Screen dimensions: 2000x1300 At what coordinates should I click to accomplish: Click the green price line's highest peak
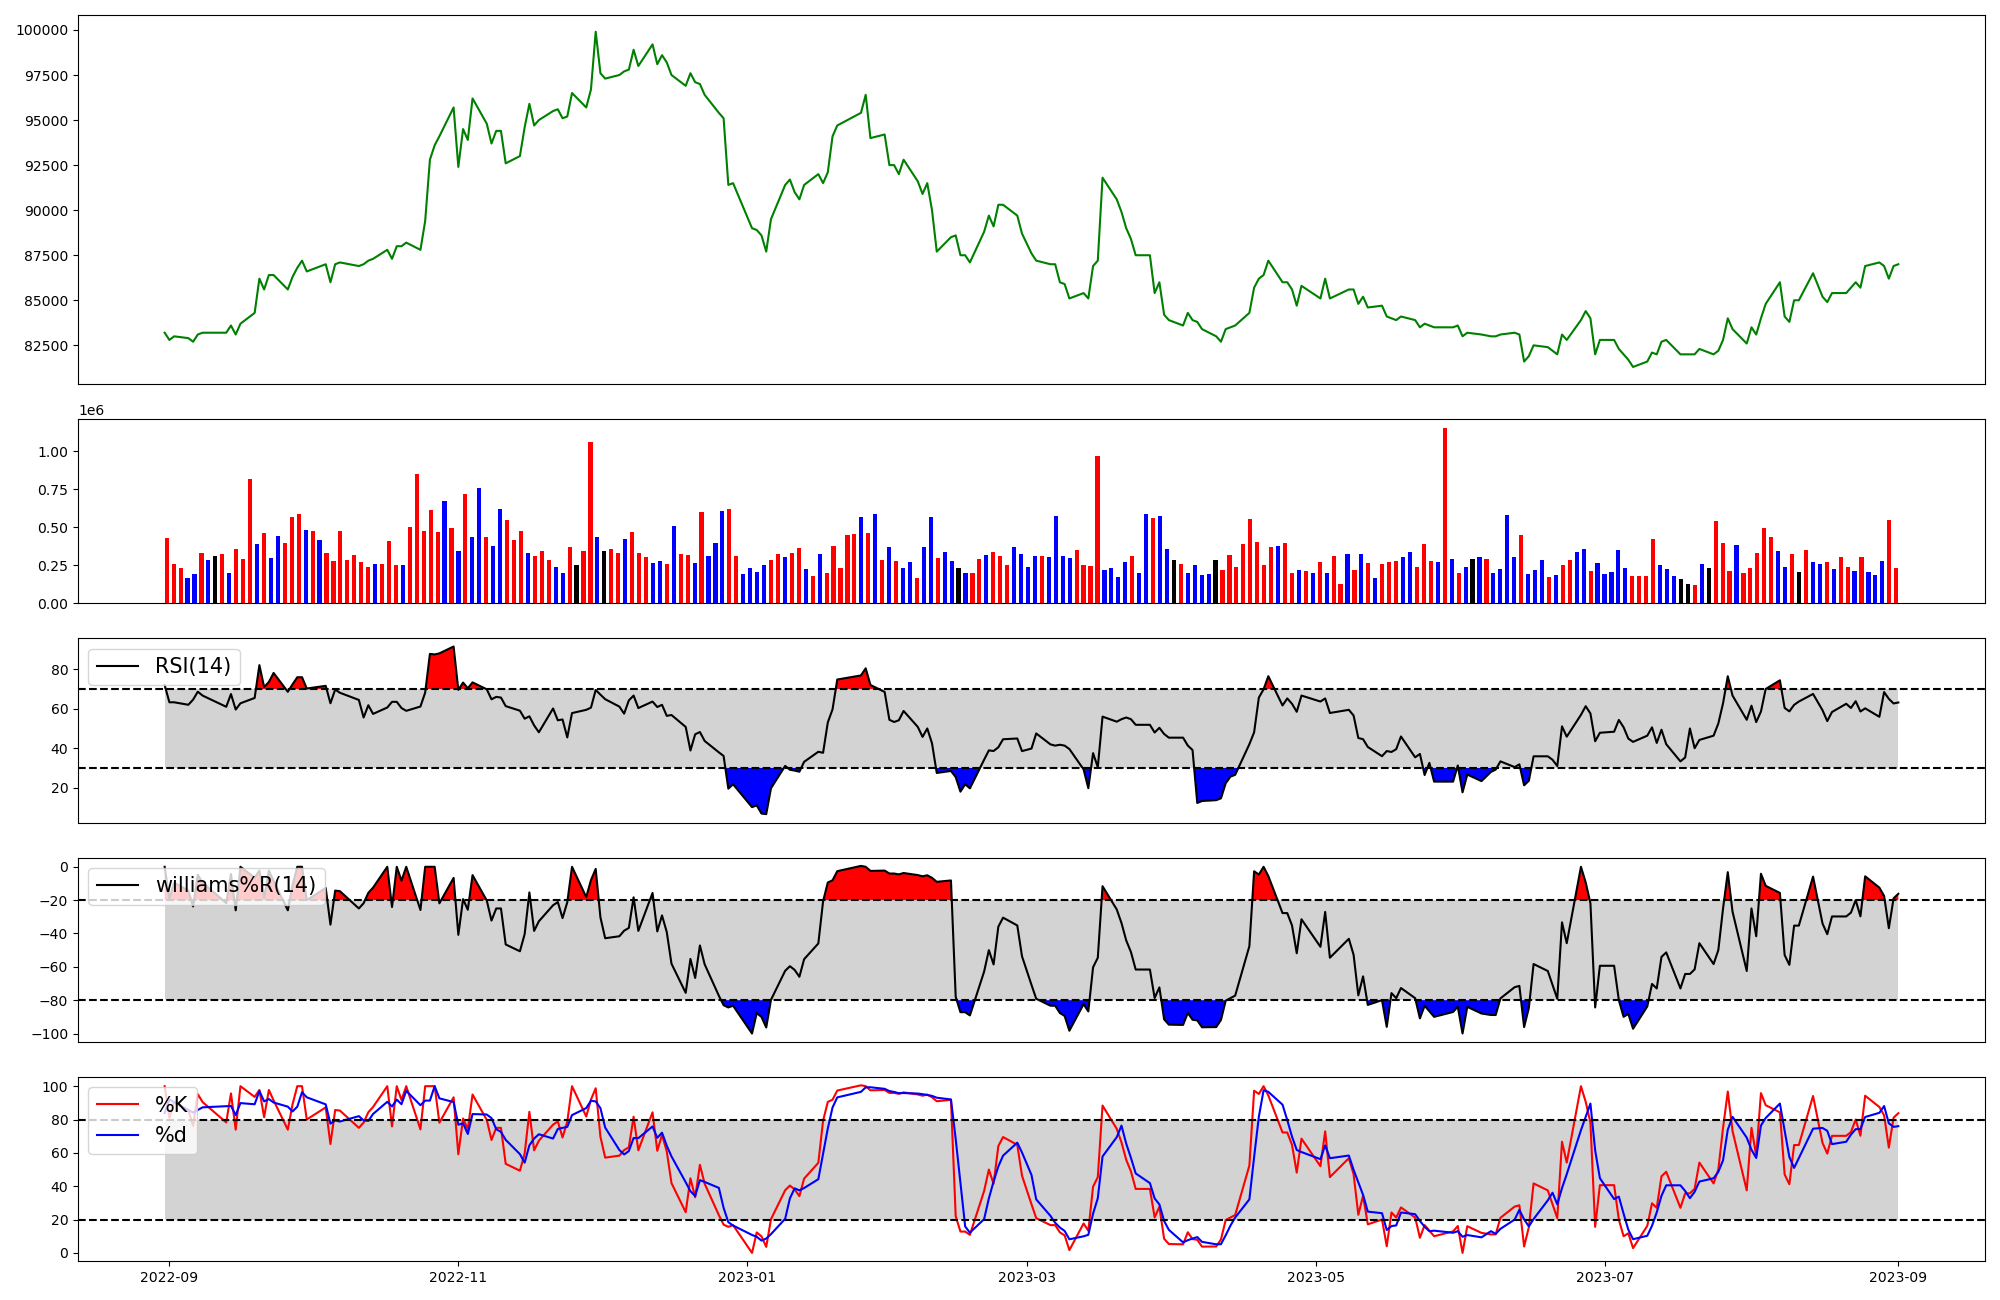coord(595,32)
